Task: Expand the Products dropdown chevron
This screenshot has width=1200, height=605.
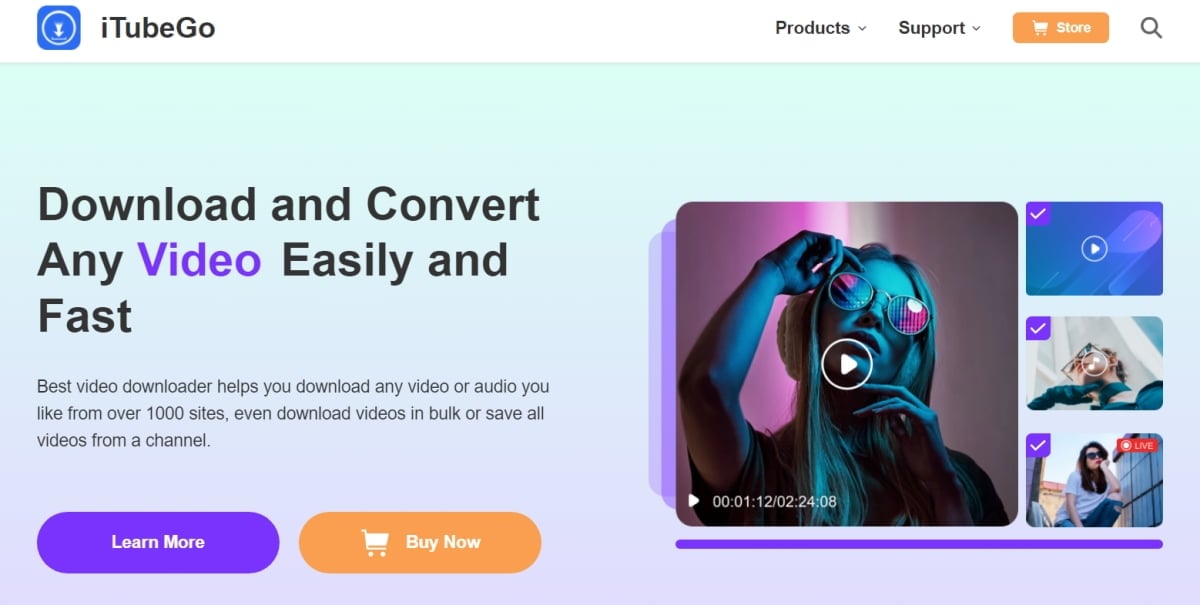Action: click(x=862, y=29)
